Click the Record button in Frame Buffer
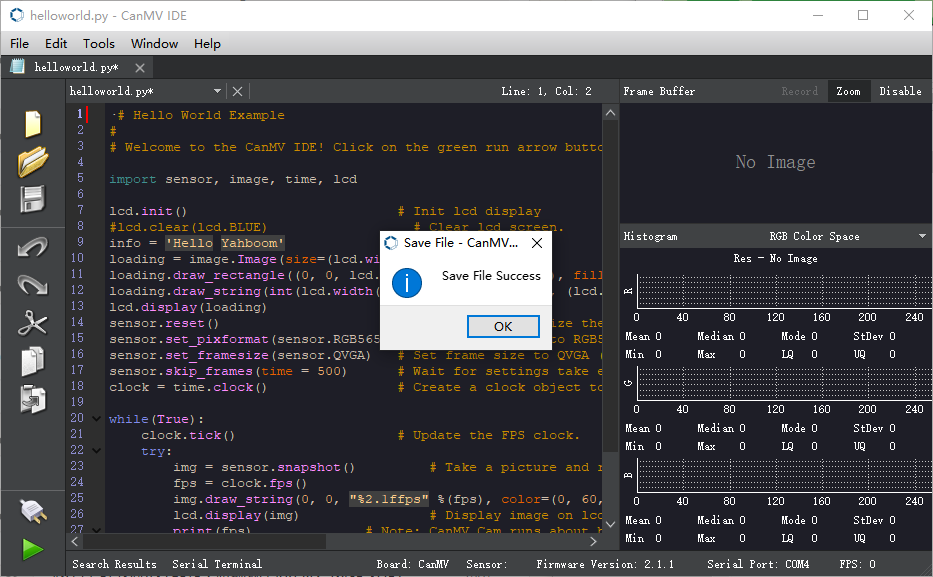Viewport: 933px width, 577px height. 800,91
